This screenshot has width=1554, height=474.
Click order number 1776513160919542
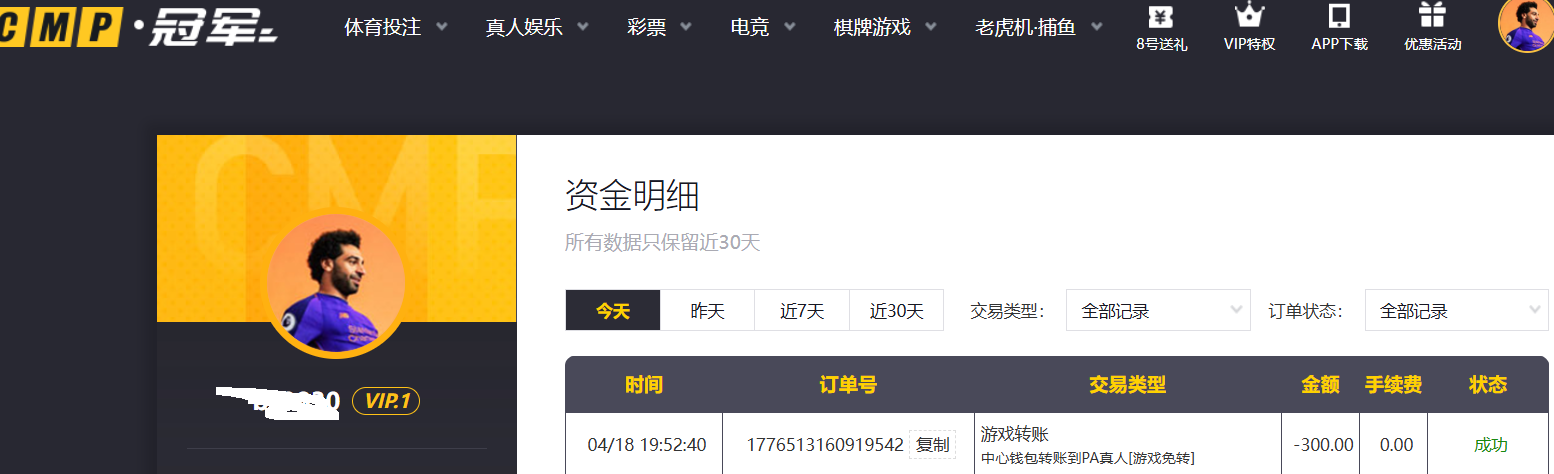click(825, 445)
